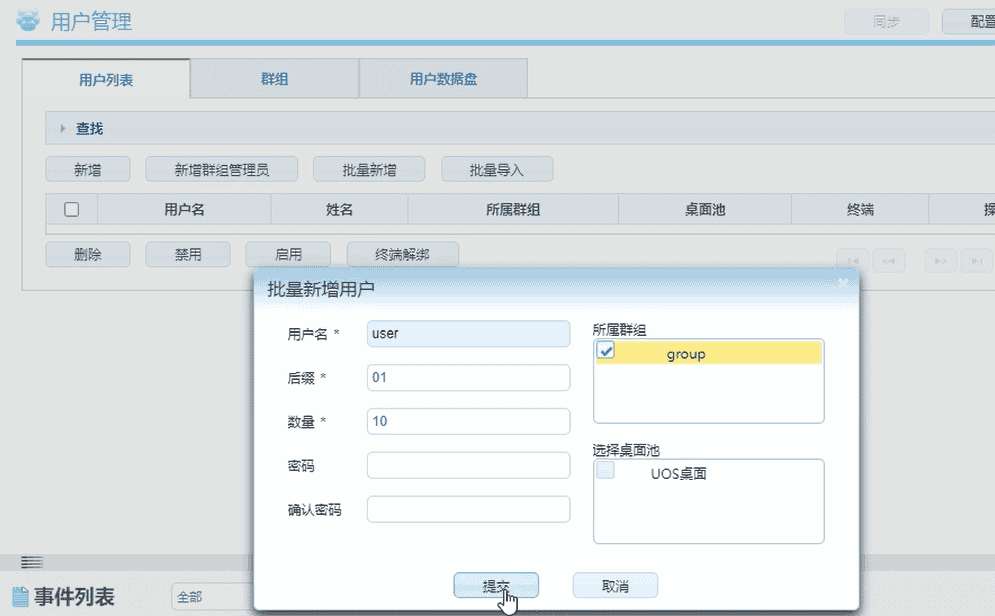Click the next-page pagination icon
Screen dimensions: 995x616
[940, 260]
